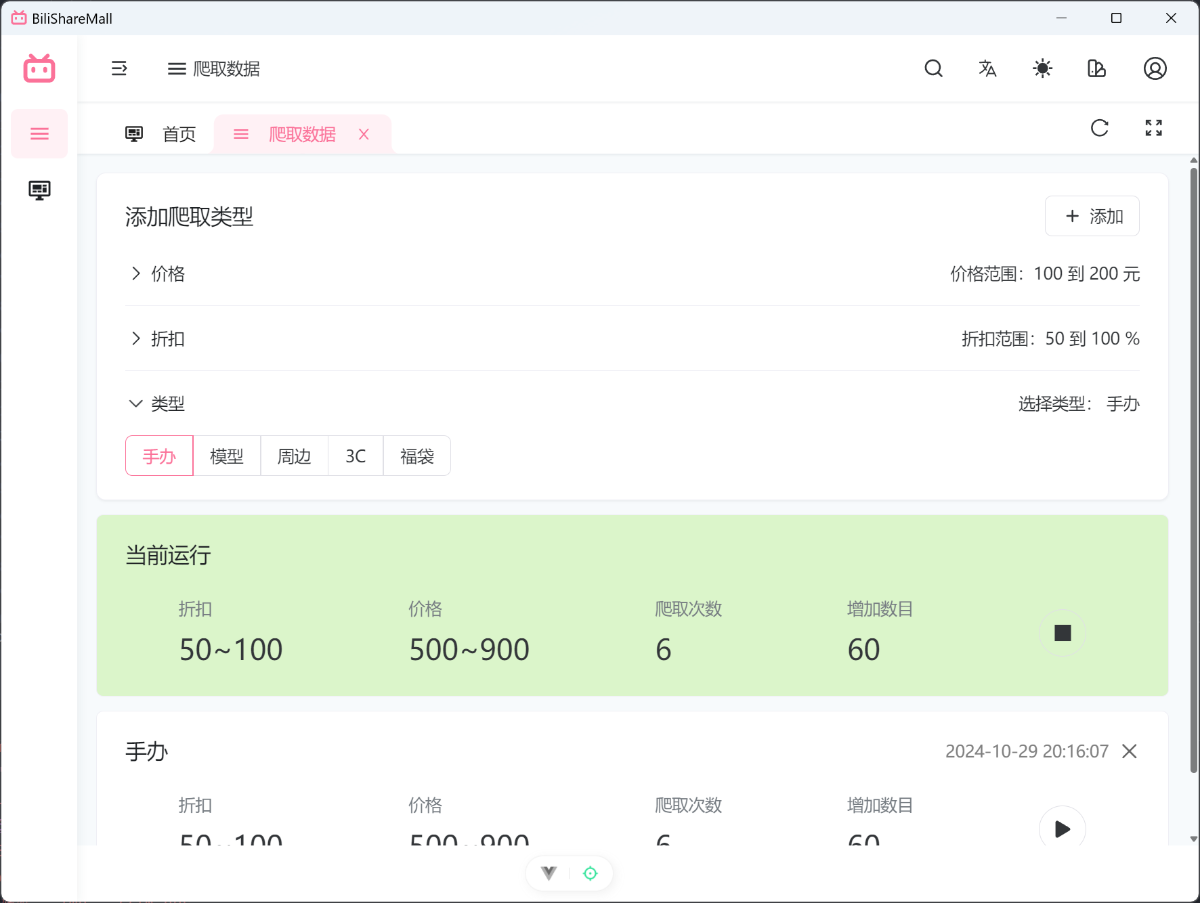Close the 爬取数据 tab
Screen dimensions: 1200x903
point(364,135)
